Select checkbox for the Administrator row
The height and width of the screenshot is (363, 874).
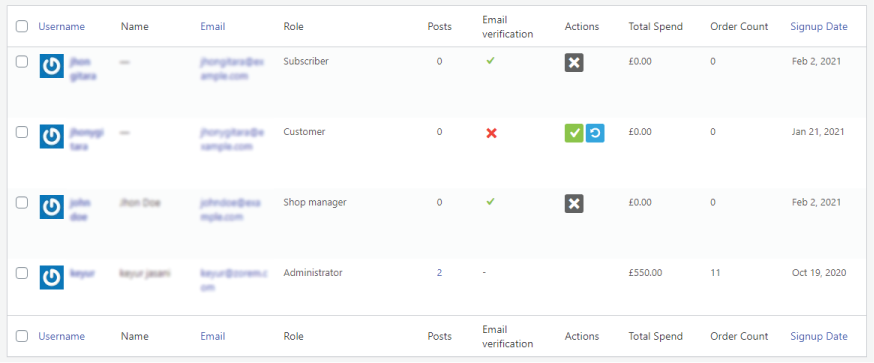(22, 273)
